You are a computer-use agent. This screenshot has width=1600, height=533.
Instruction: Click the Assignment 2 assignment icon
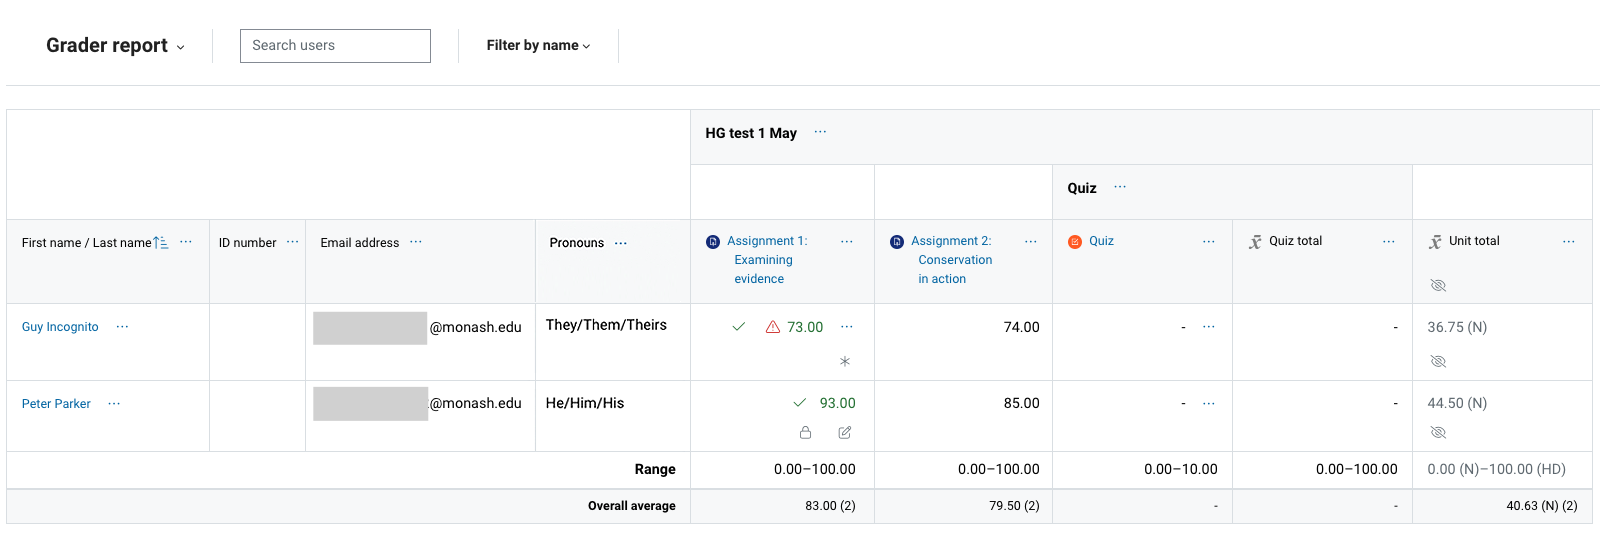[897, 242]
